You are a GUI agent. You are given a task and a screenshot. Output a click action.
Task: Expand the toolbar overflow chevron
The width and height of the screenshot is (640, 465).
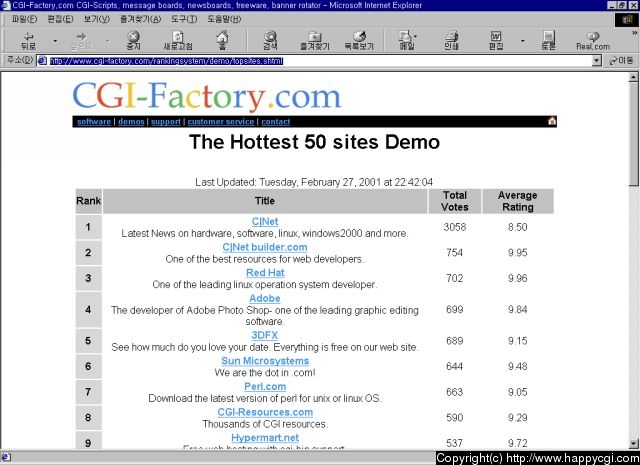pos(634,33)
